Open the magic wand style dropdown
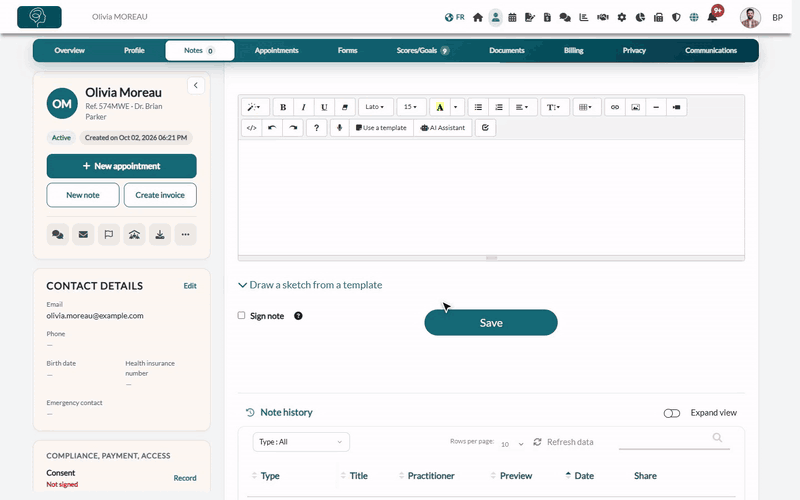Image resolution: width=800 pixels, height=500 pixels. point(255,107)
